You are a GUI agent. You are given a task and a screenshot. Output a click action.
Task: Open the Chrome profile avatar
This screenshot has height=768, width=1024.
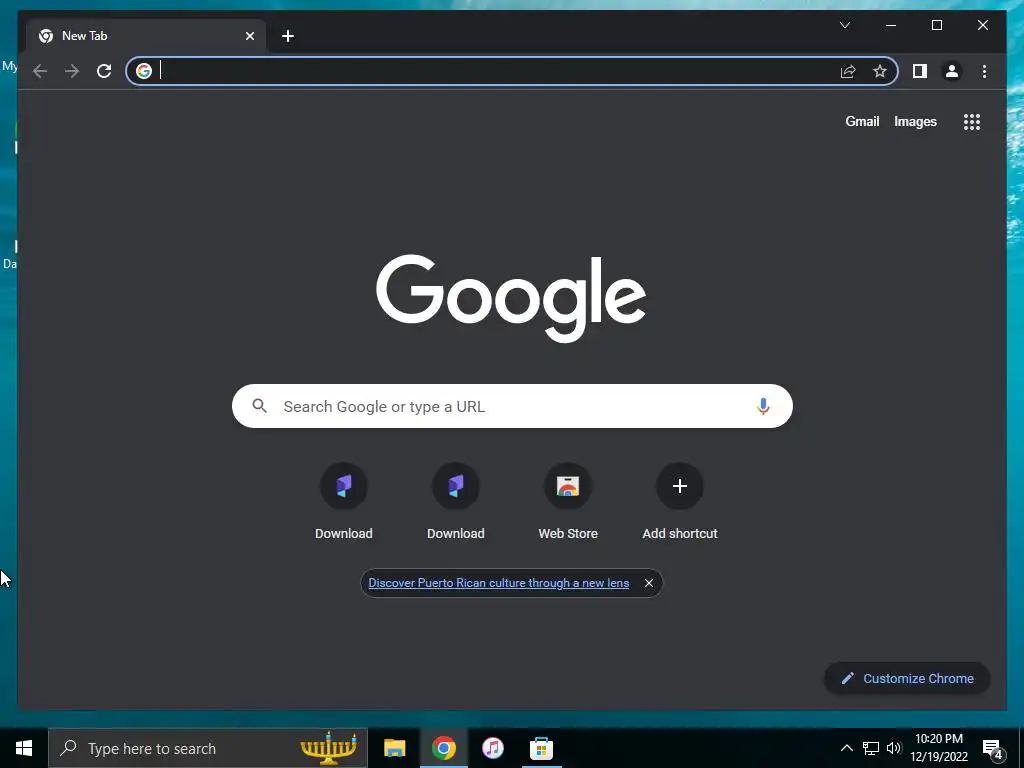click(952, 71)
